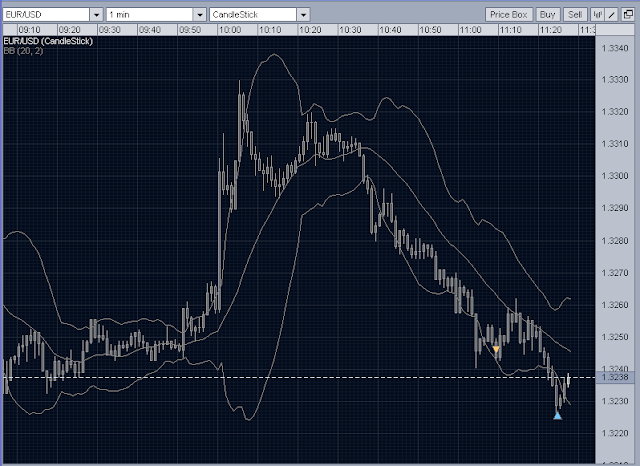This screenshot has width=640, height=466.
Task: Open the chart indicators tool icon
Action: (x=597, y=15)
